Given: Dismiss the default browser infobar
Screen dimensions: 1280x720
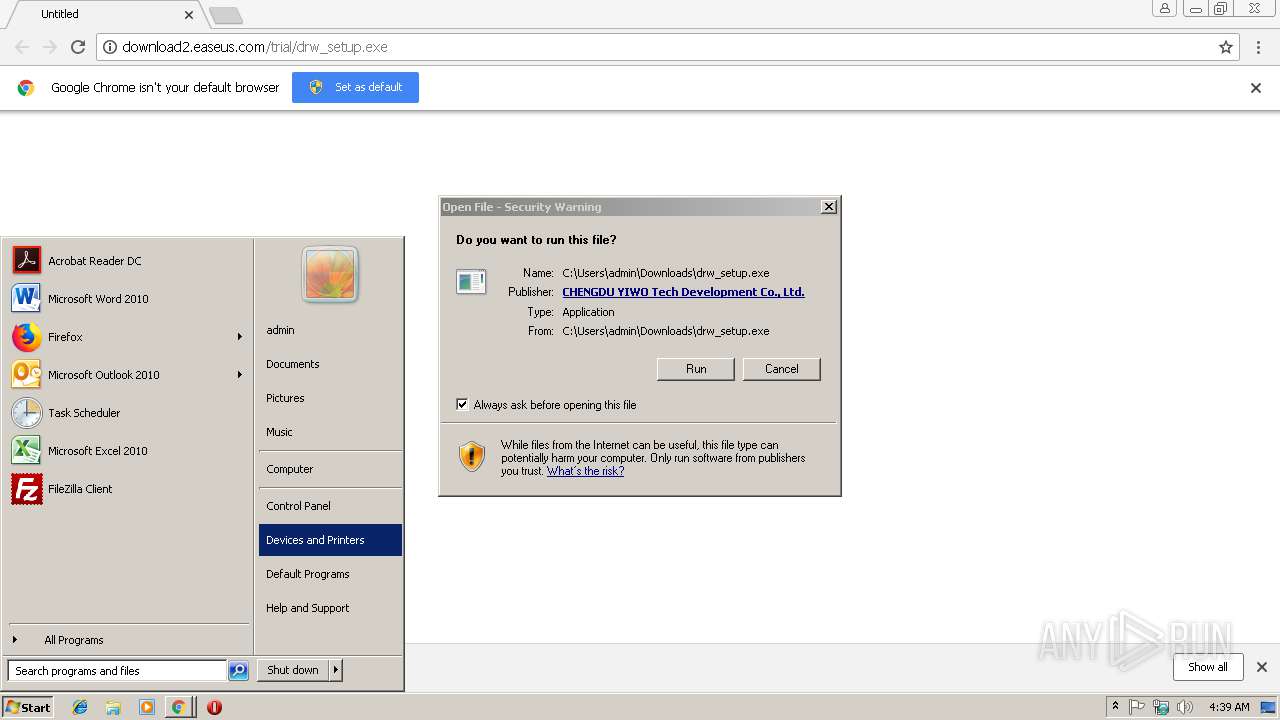Looking at the screenshot, I should coord(1256,88).
